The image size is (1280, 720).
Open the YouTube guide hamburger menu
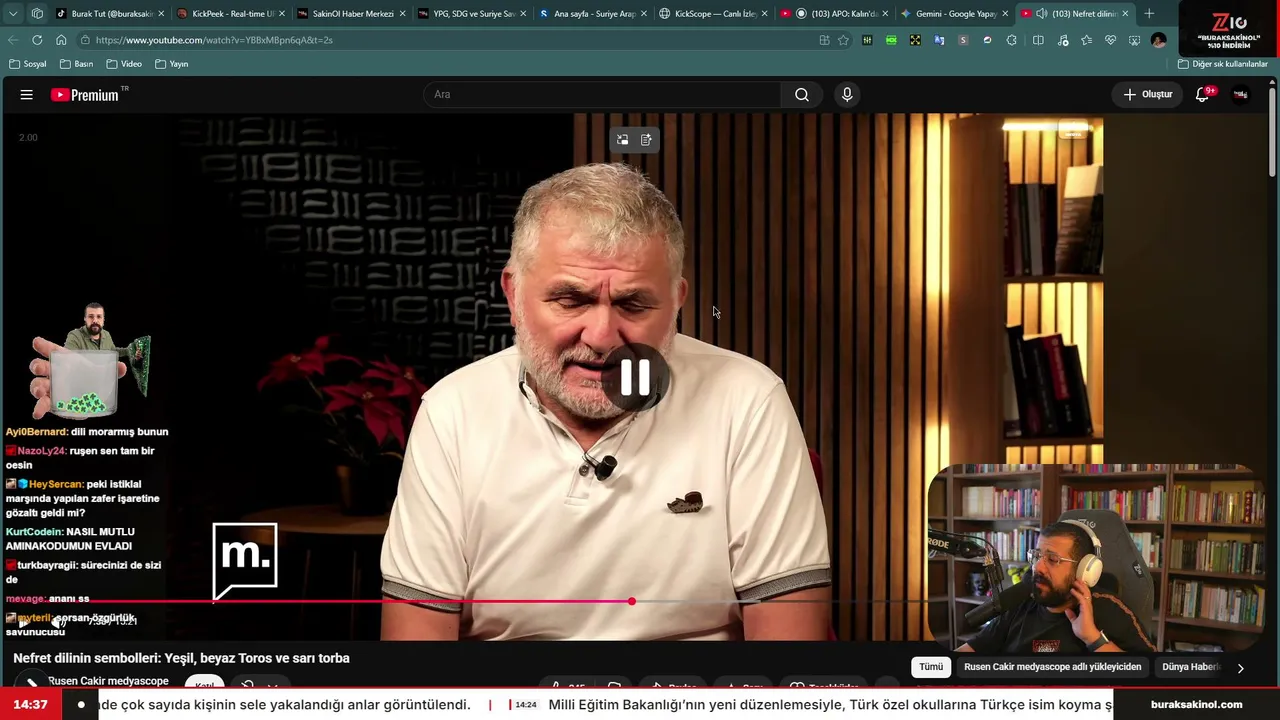tap(27, 95)
